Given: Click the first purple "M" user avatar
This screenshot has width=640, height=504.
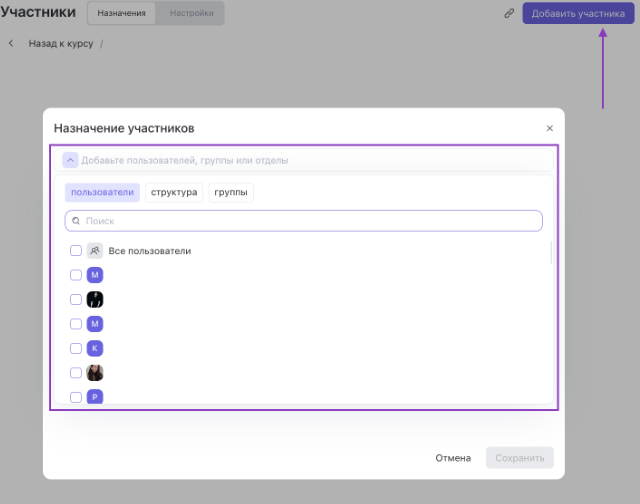Looking at the screenshot, I should click(95, 275).
